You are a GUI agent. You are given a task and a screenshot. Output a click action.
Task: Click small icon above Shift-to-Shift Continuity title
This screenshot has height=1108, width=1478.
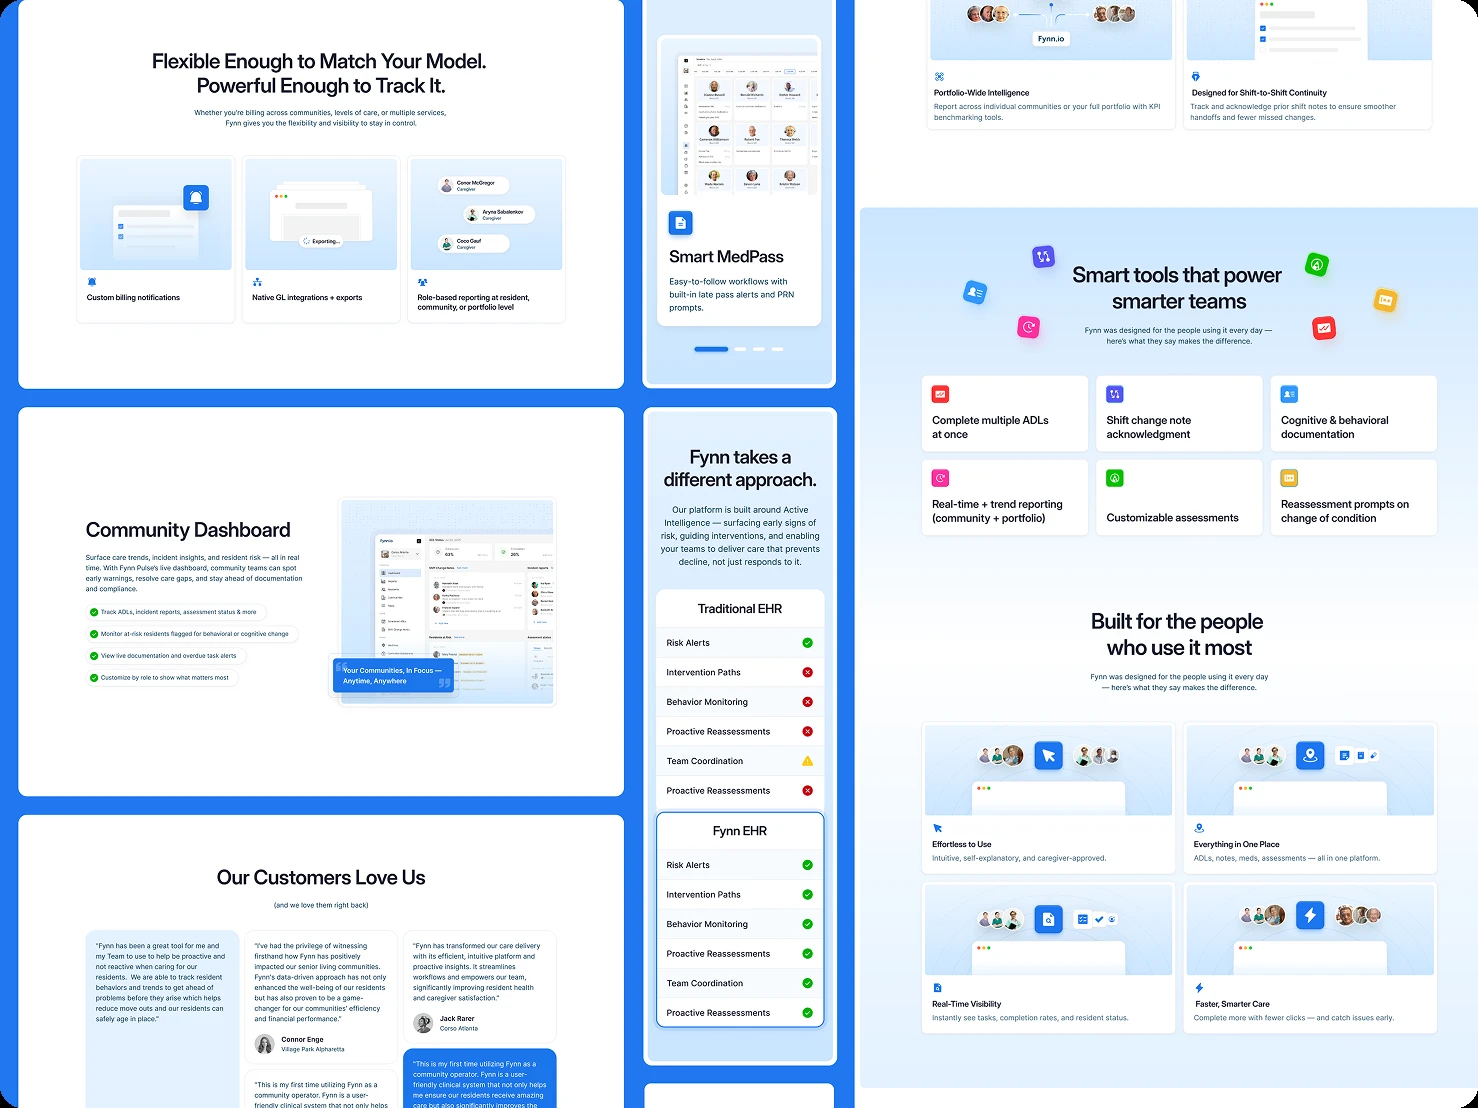[x=1196, y=77]
